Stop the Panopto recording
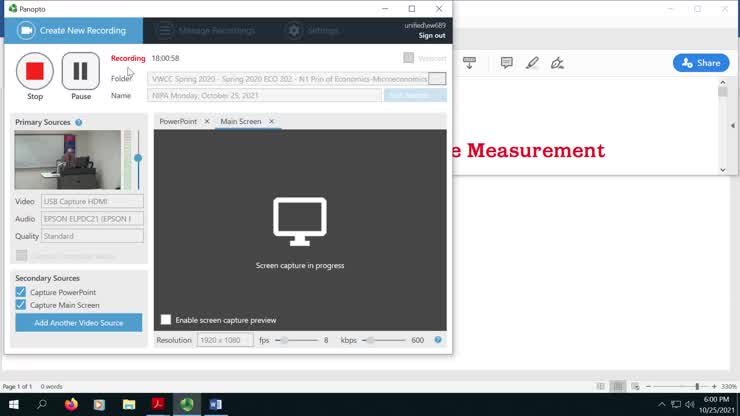The width and height of the screenshot is (740, 416). [35, 71]
